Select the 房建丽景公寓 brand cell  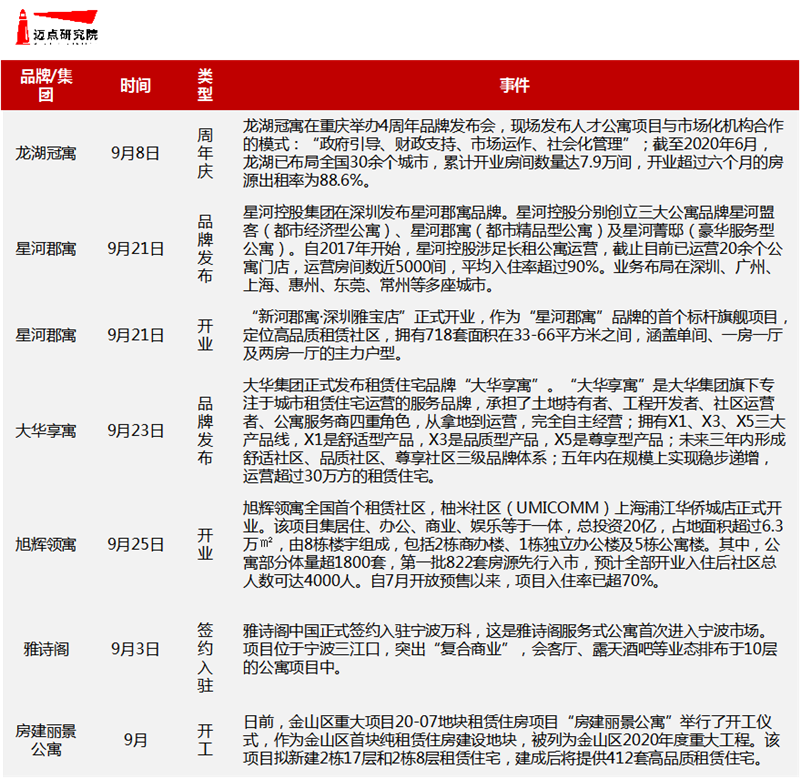(x=45, y=739)
